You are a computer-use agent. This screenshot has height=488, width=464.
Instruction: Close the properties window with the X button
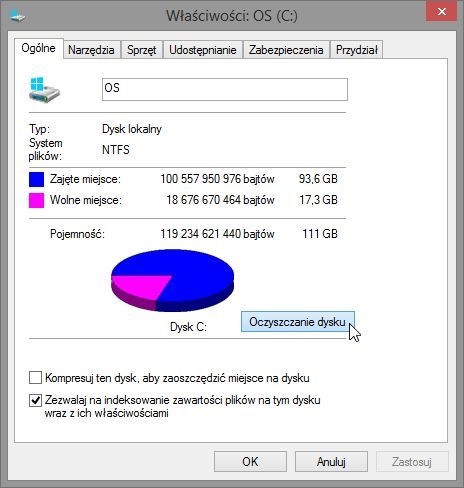[x=441, y=12]
